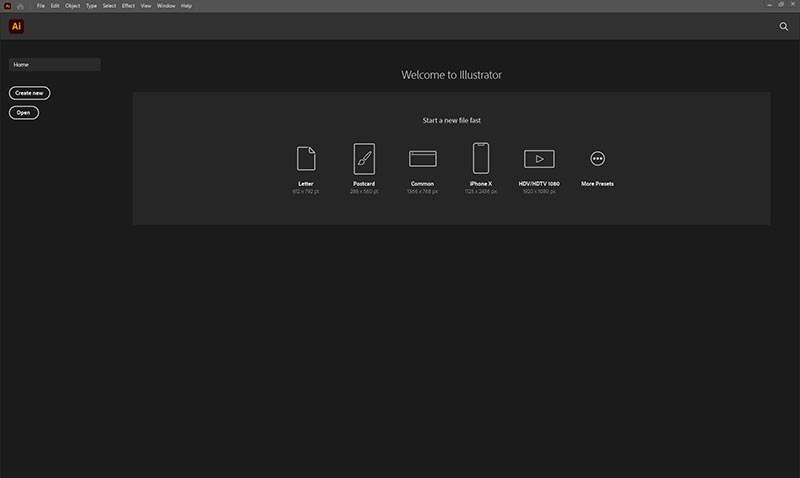800x478 pixels.
Task: Select the Home tab in the sidebar
Action: [55, 65]
